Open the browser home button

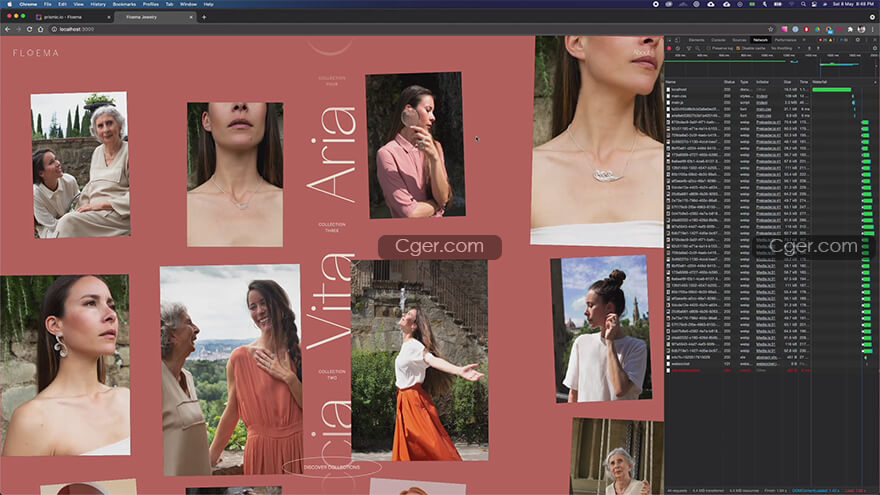pos(40,29)
